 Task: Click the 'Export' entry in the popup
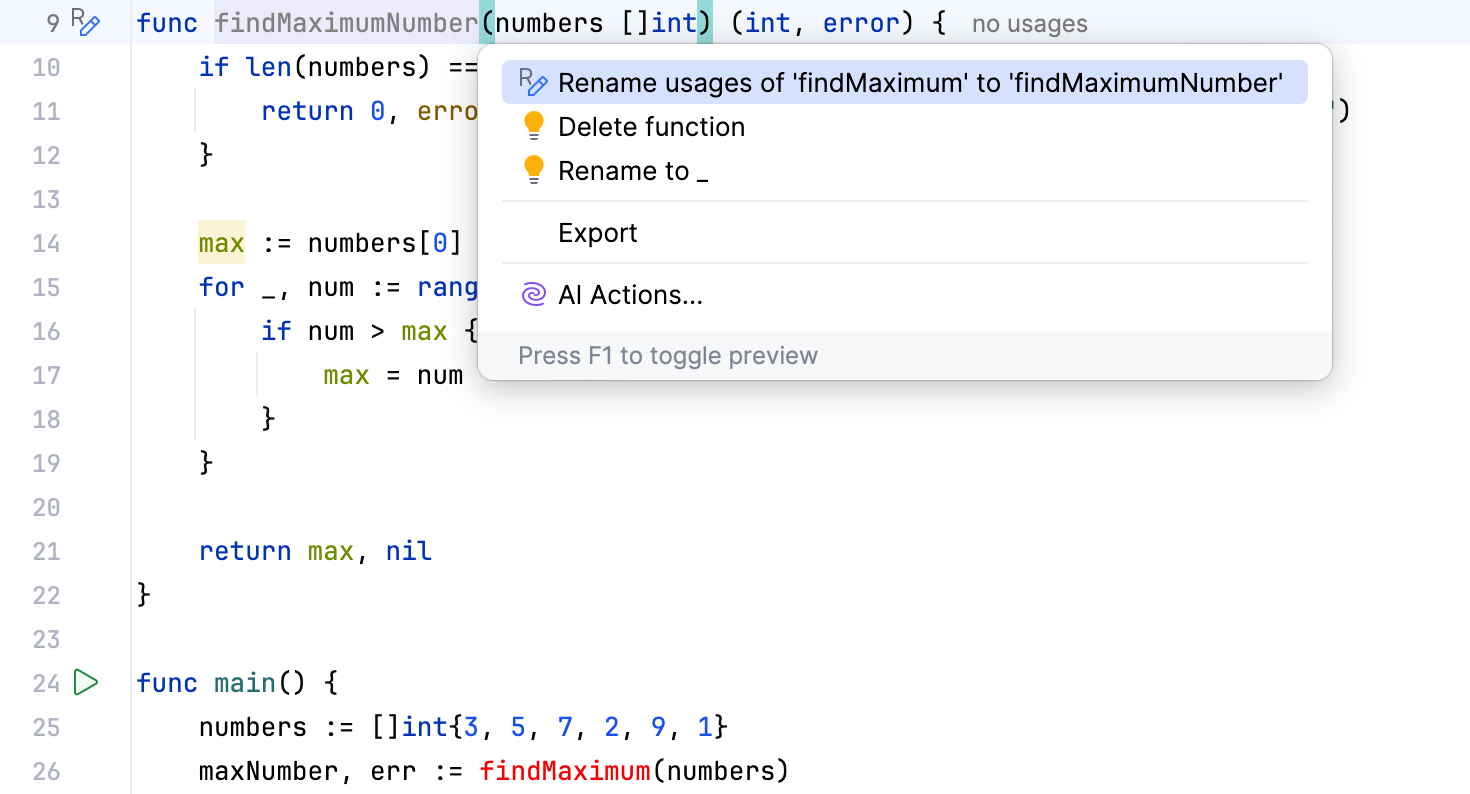(x=597, y=232)
